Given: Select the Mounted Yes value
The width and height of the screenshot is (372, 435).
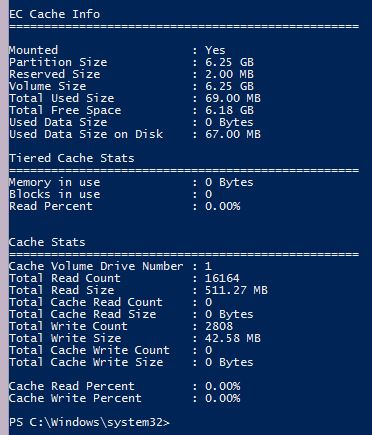Looking at the screenshot, I should coord(215,50).
